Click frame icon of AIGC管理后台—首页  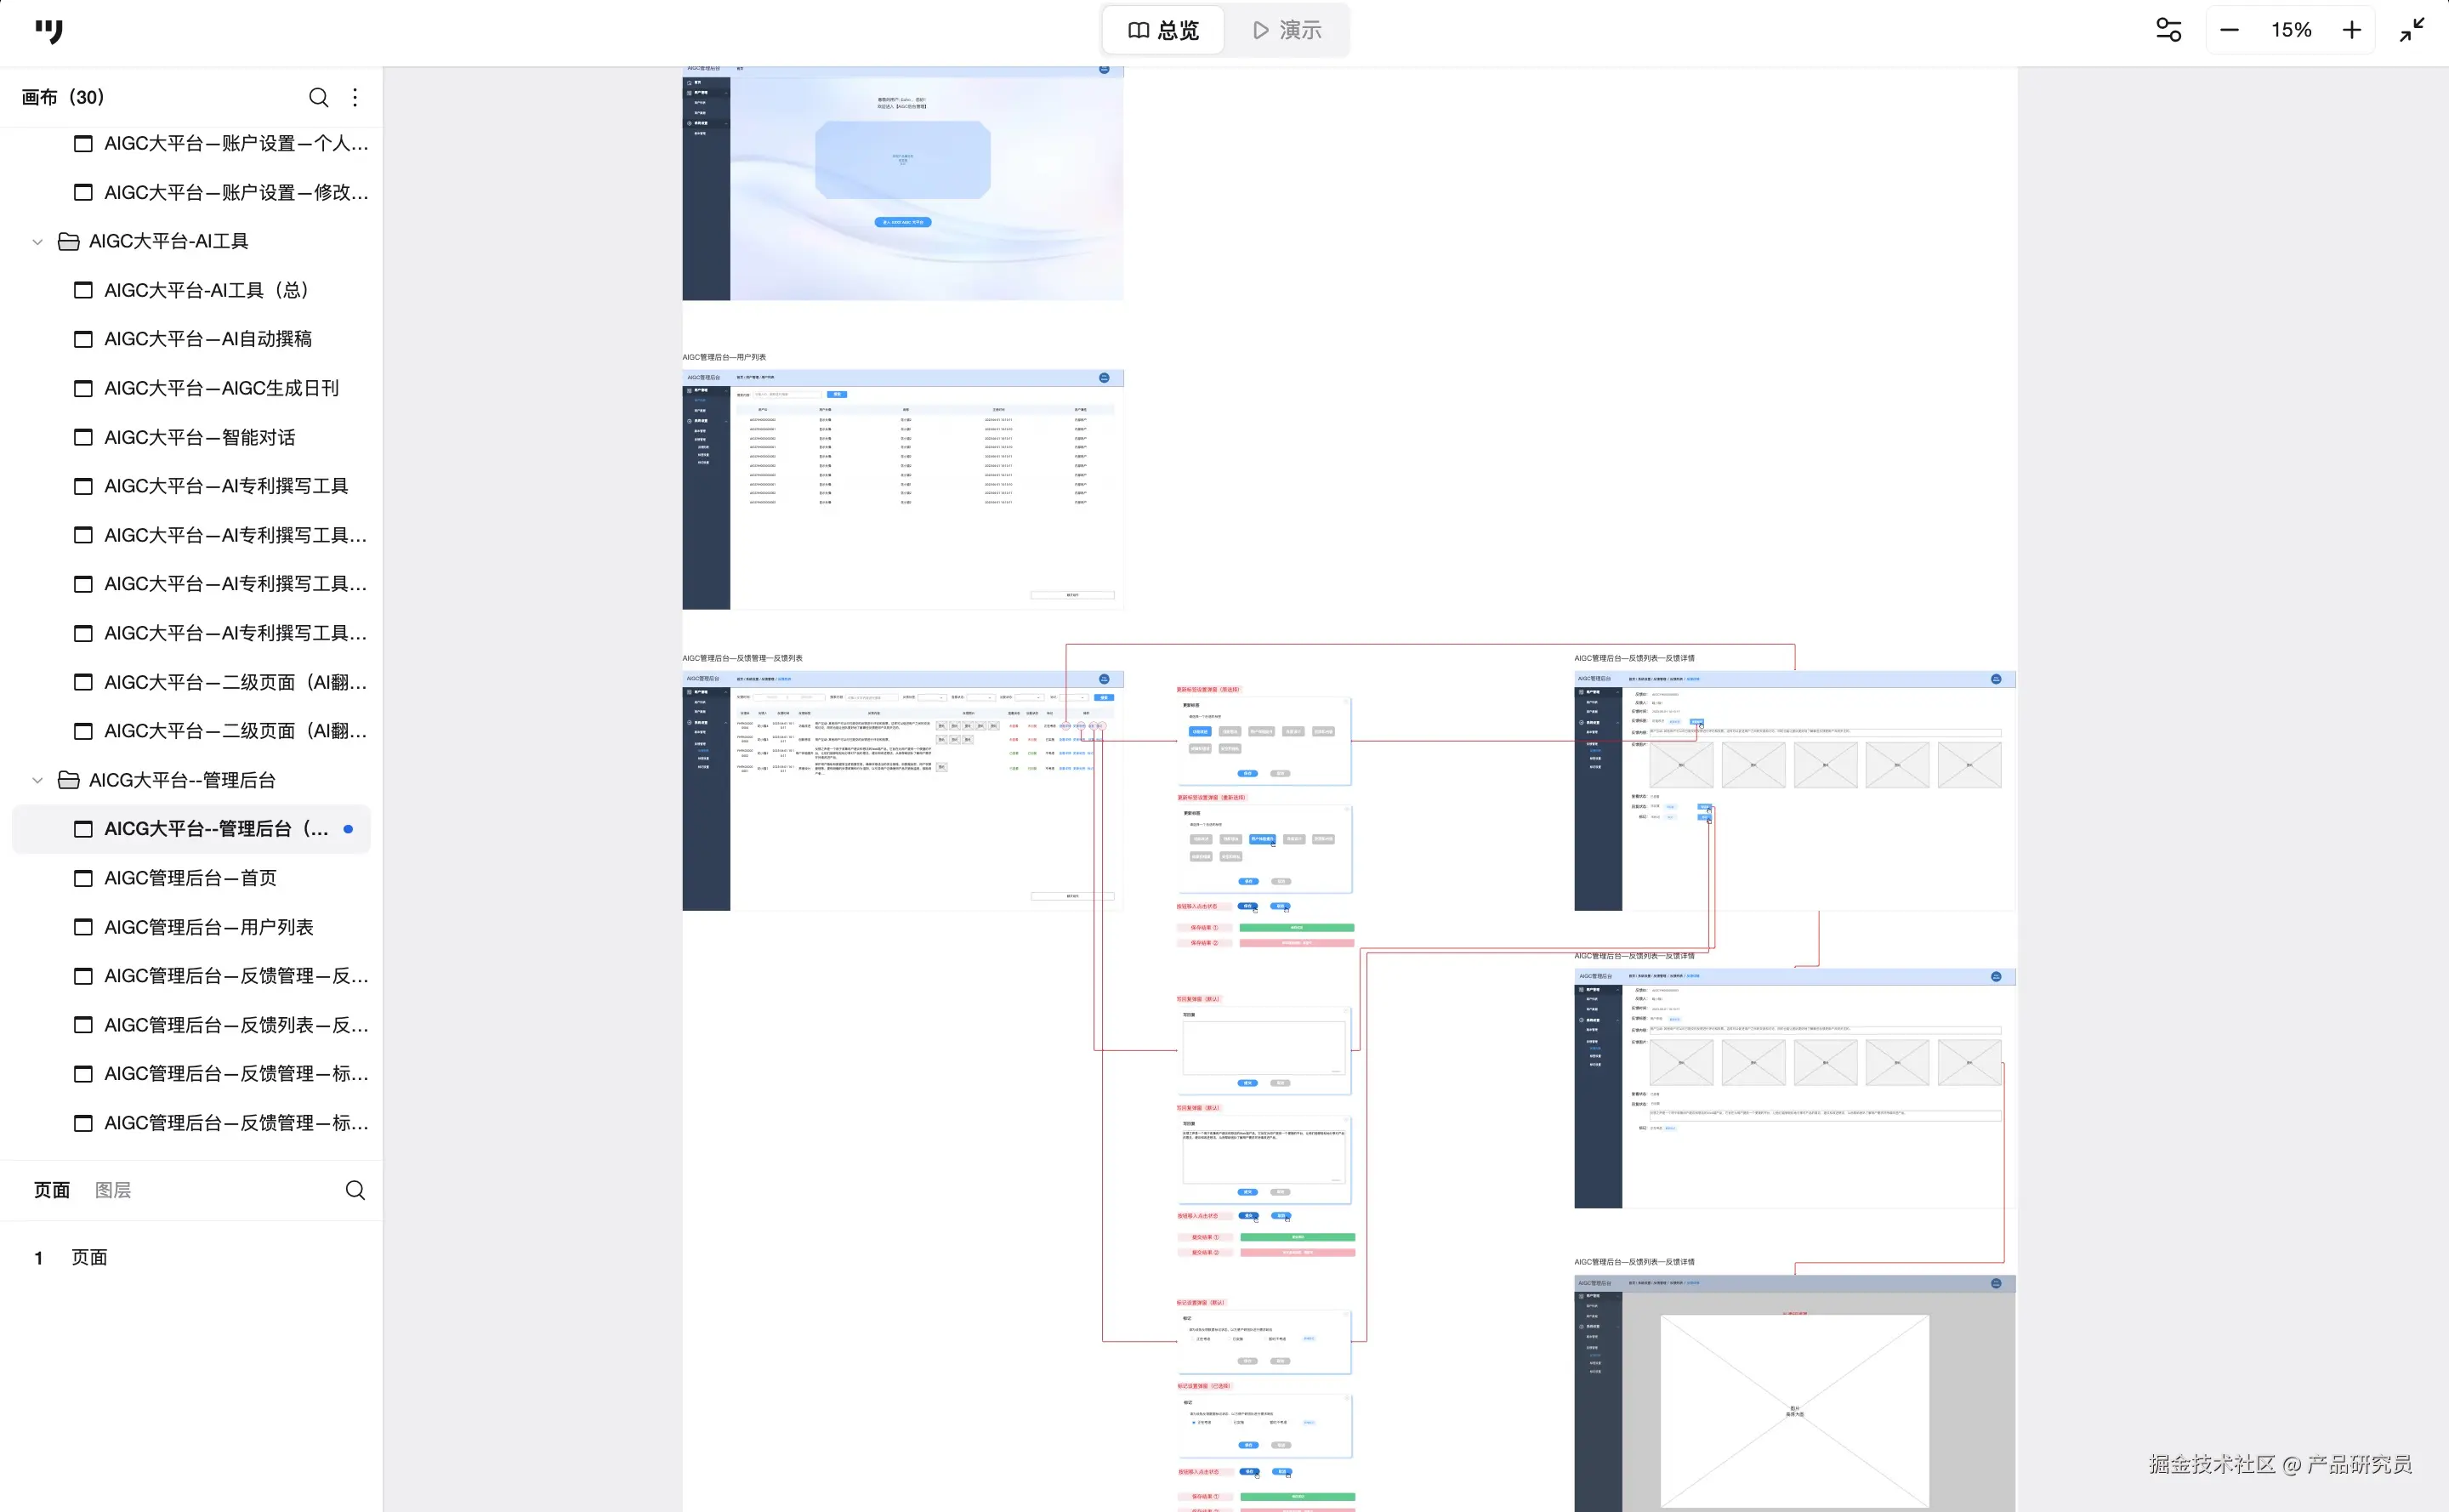coord(83,878)
